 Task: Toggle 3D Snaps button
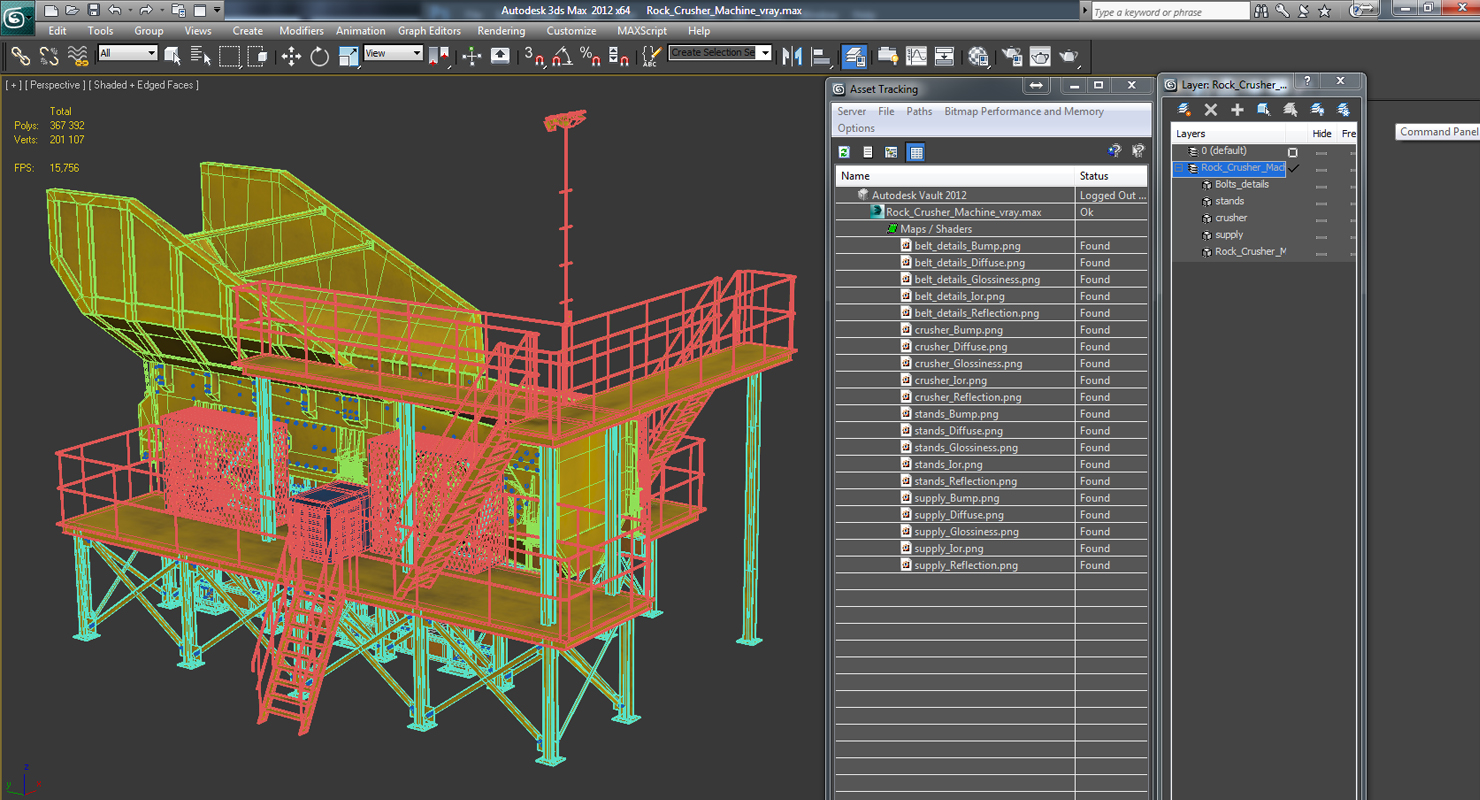(x=534, y=56)
